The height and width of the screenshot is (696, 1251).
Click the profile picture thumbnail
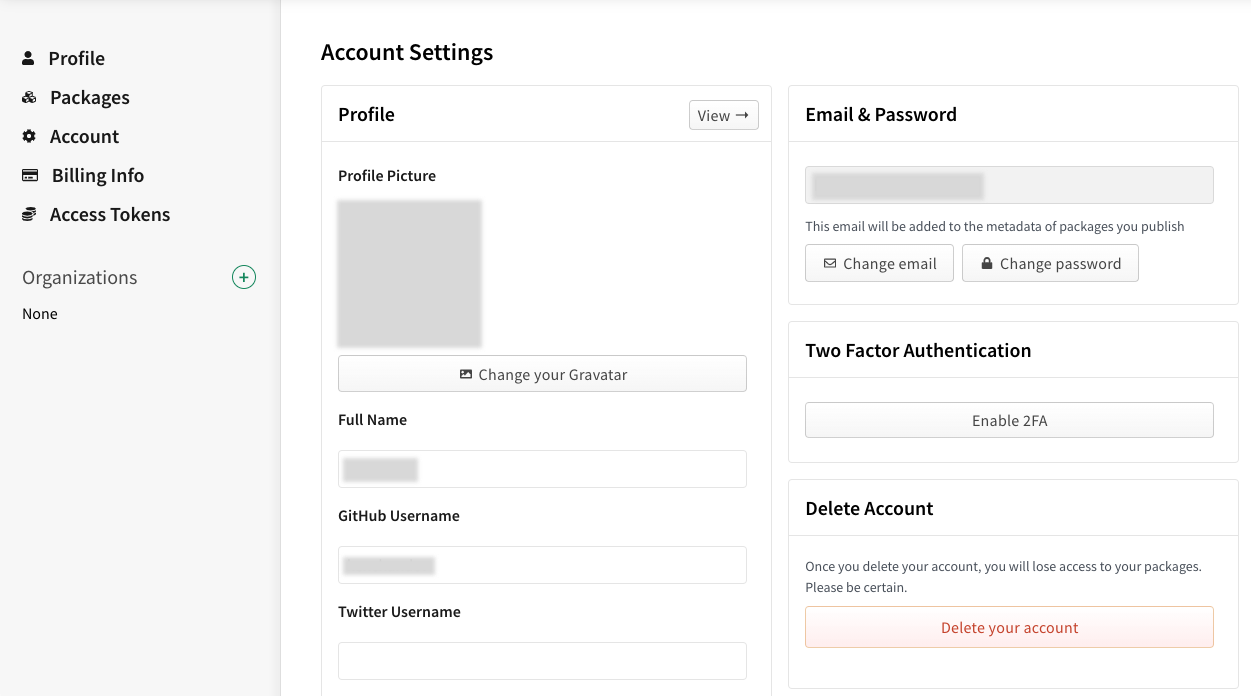pyautogui.click(x=410, y=274)
